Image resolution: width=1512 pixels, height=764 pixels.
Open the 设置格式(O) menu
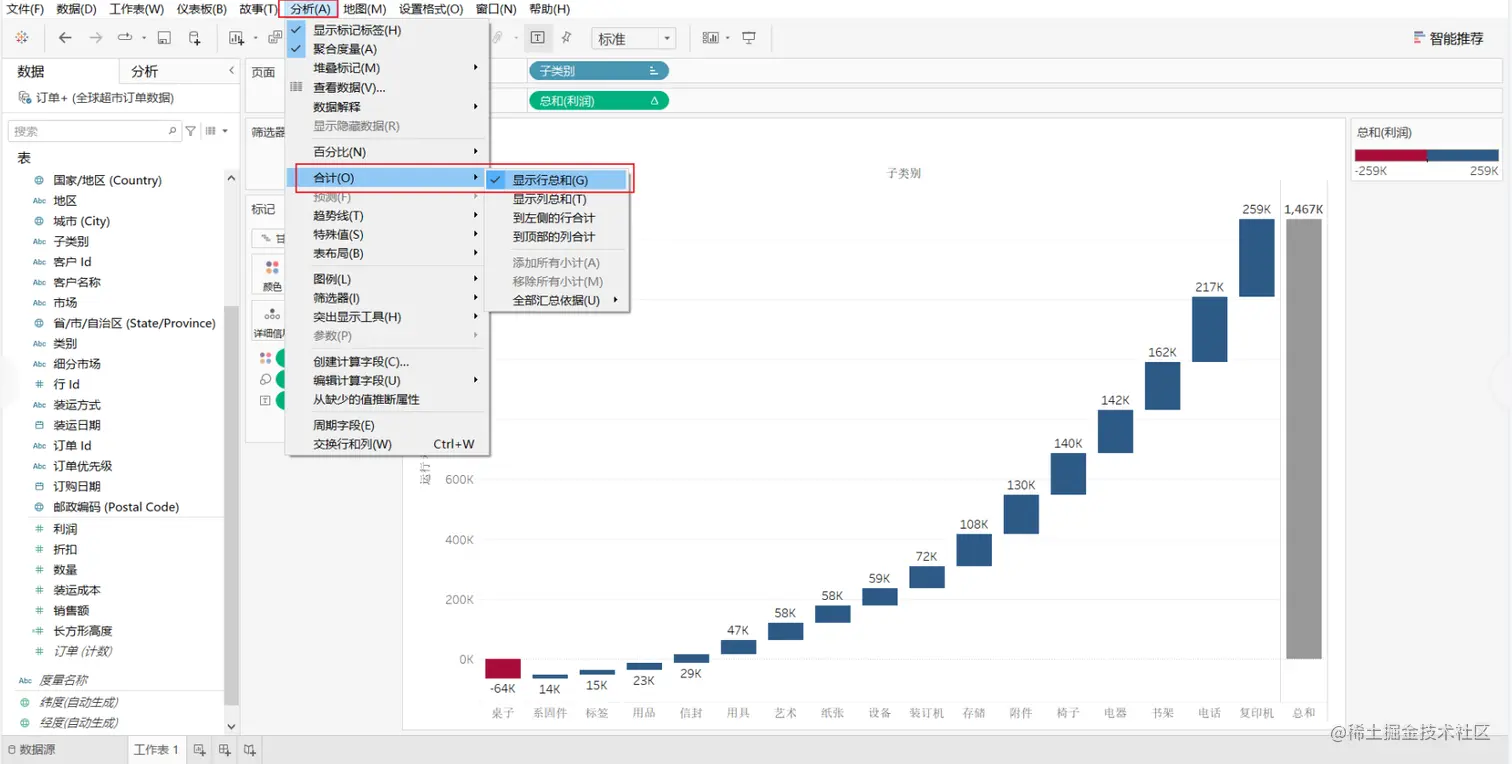pos(431,9)
